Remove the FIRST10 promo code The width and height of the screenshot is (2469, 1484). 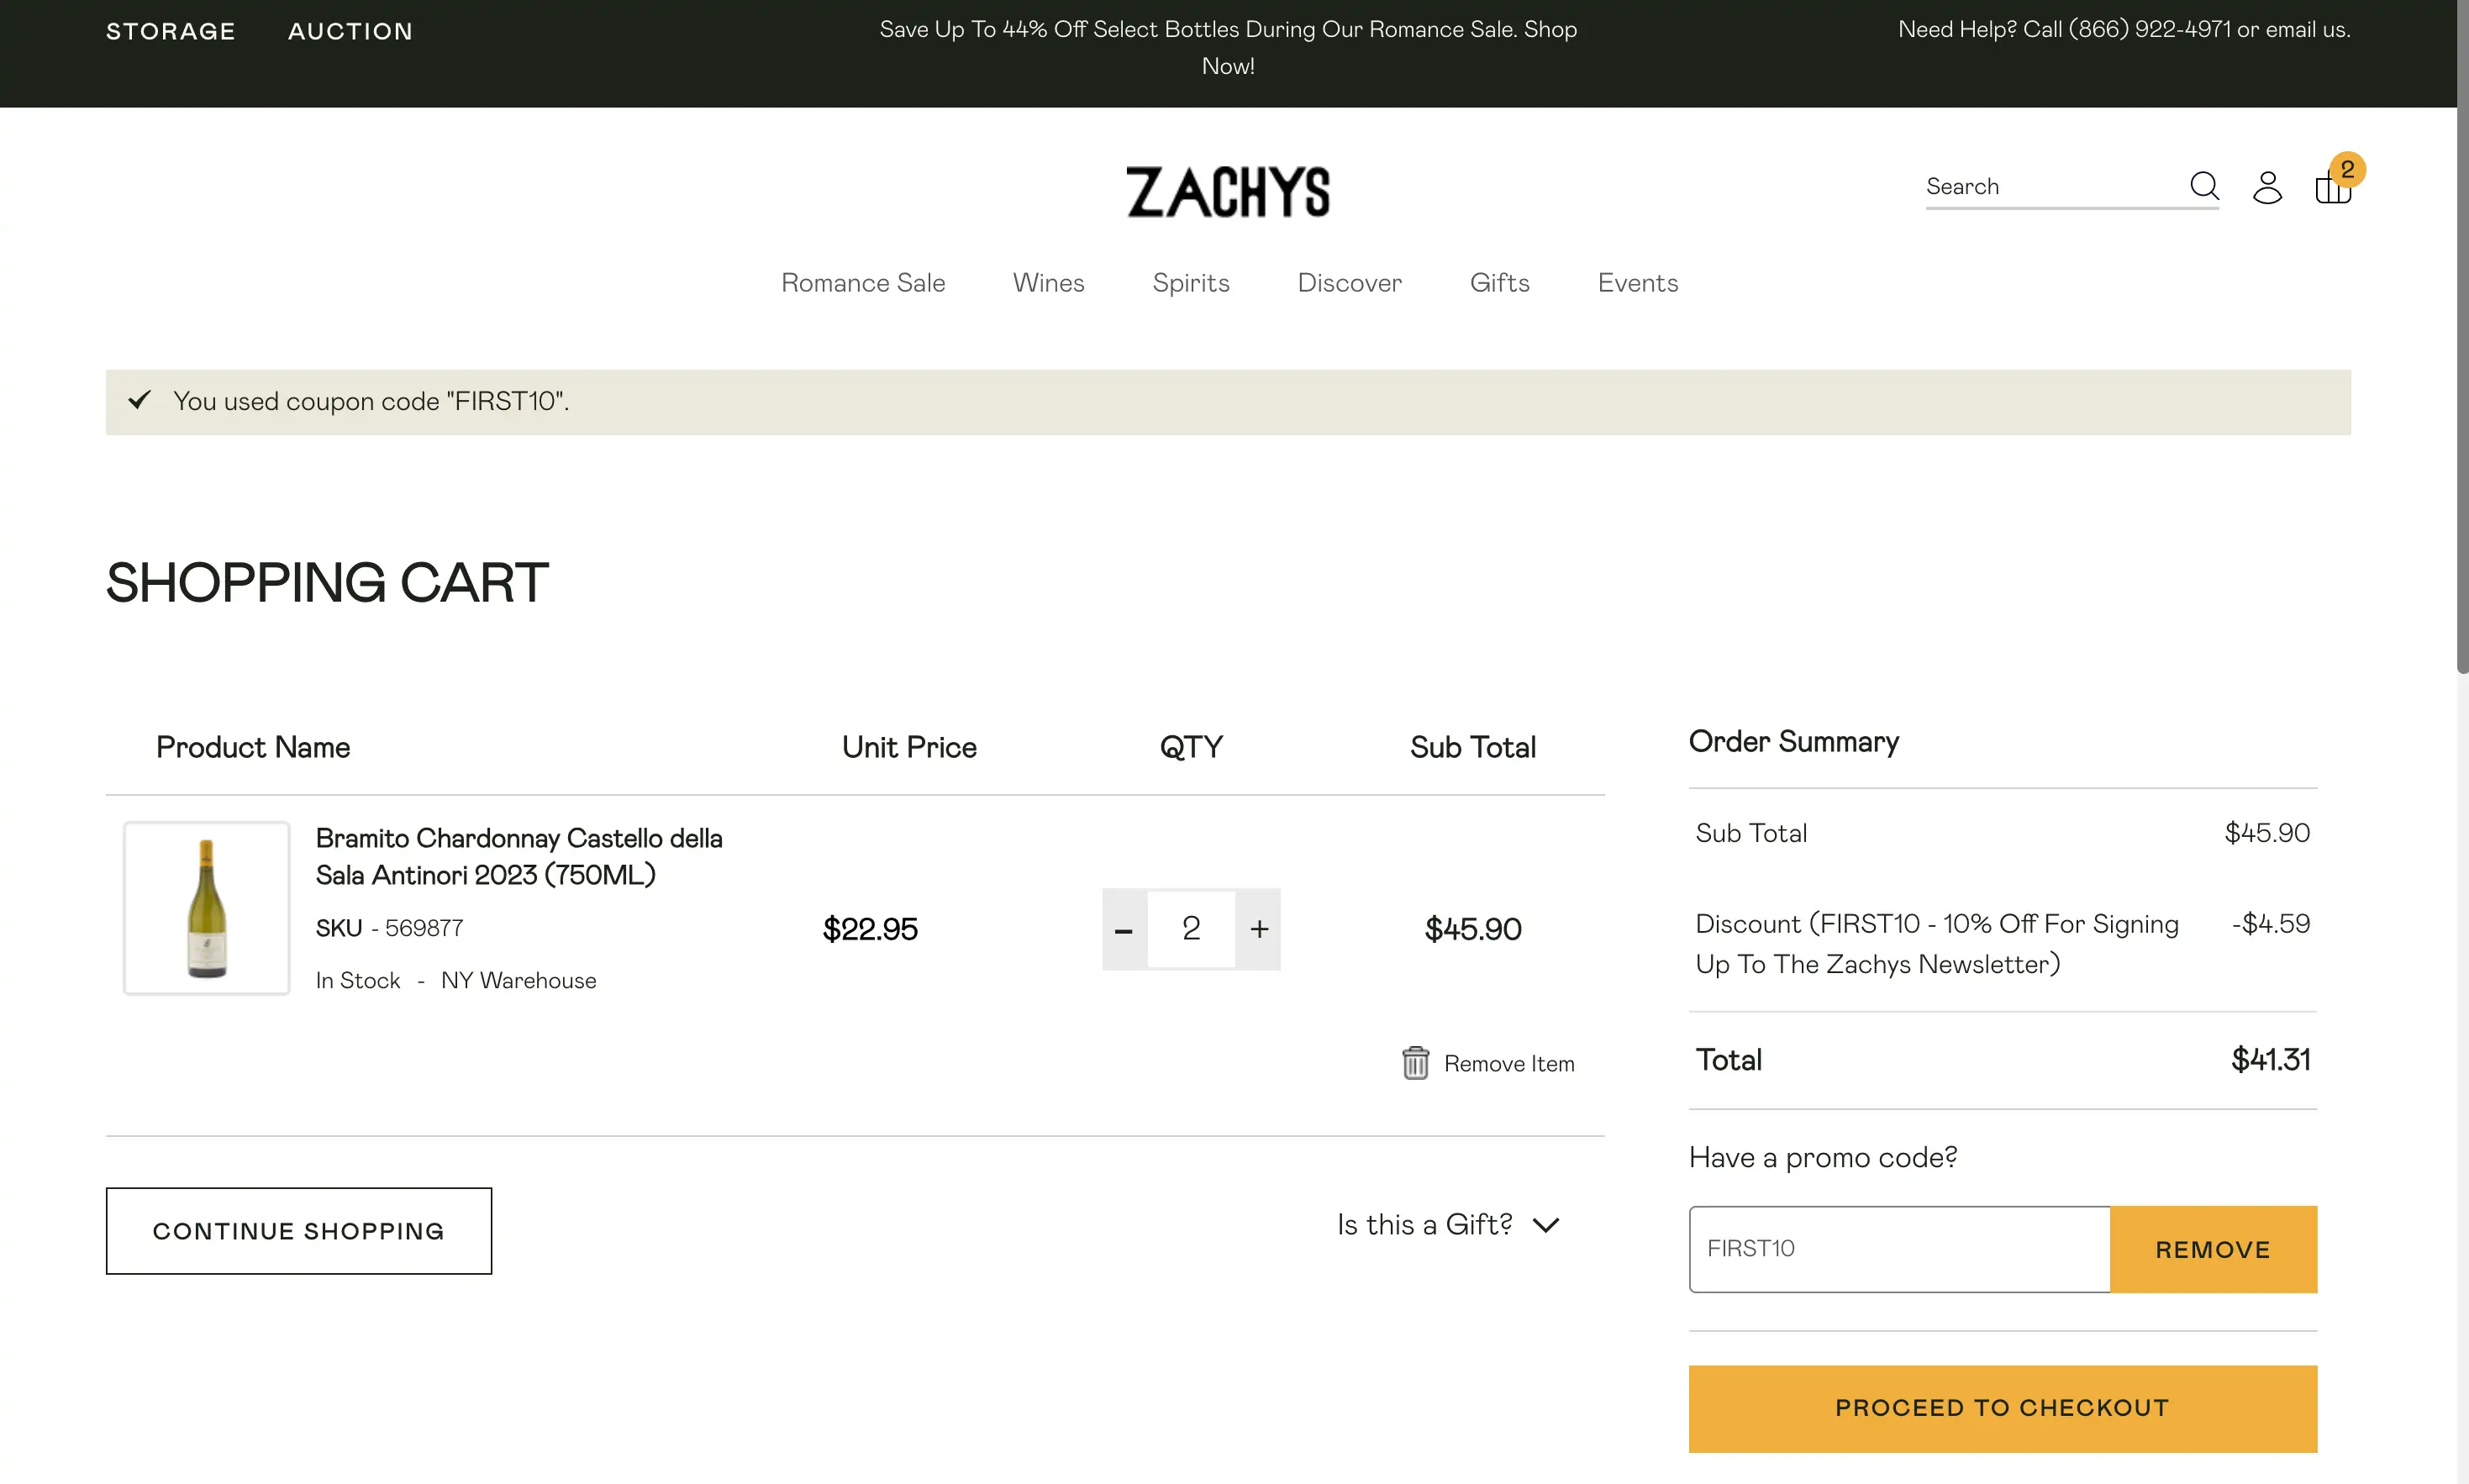coord(2212,1248)
